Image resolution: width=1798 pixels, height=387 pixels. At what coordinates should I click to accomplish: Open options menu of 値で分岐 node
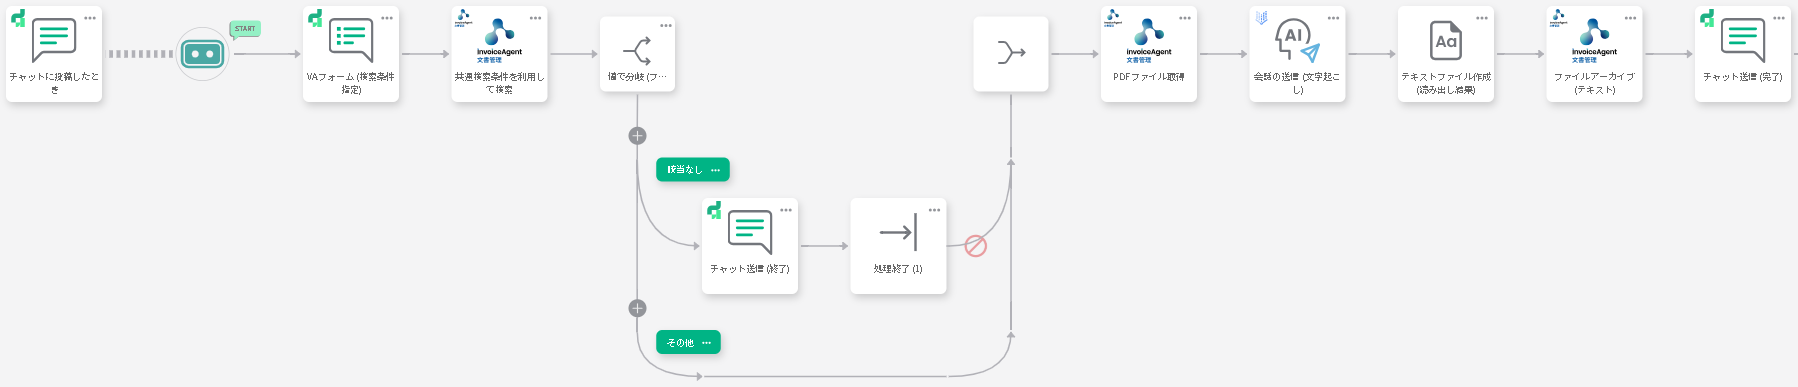tap(666, 26)
